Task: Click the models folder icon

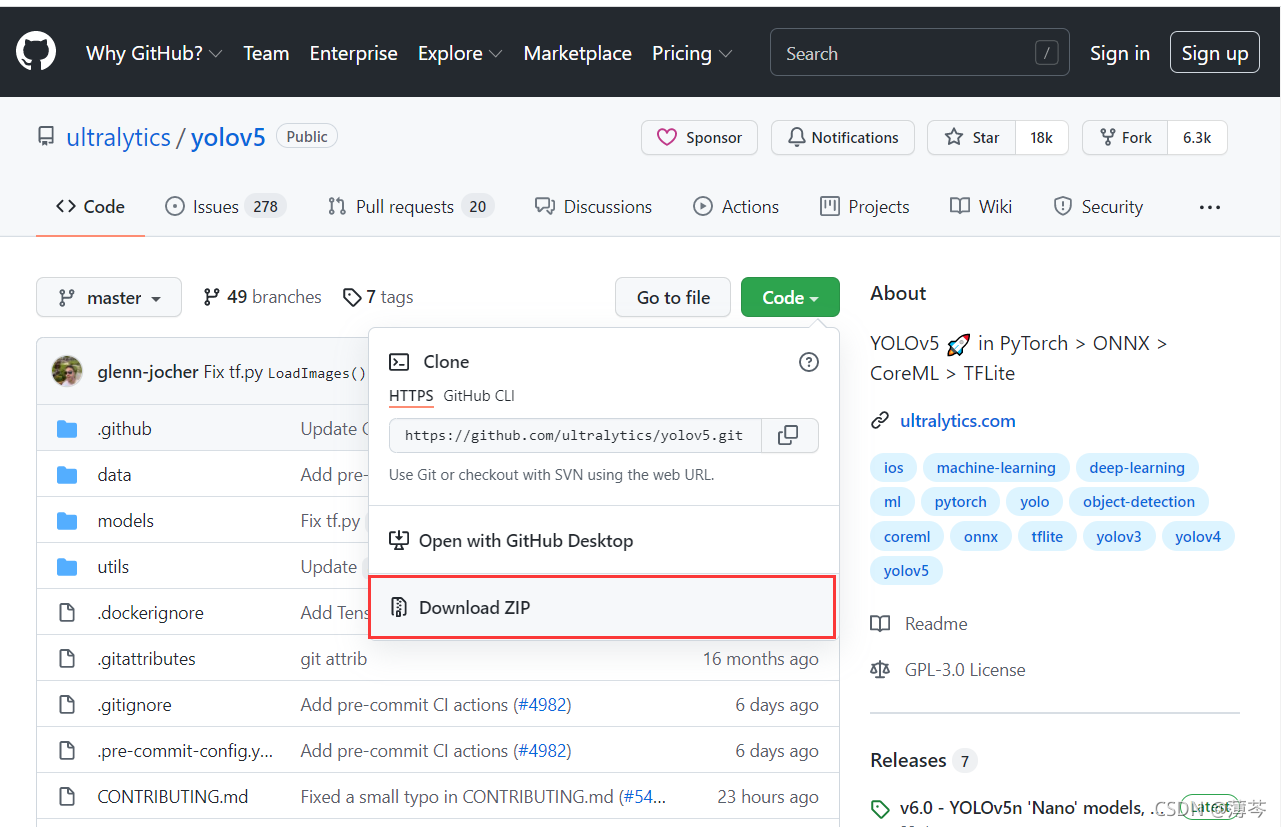Action: point(67,521)
